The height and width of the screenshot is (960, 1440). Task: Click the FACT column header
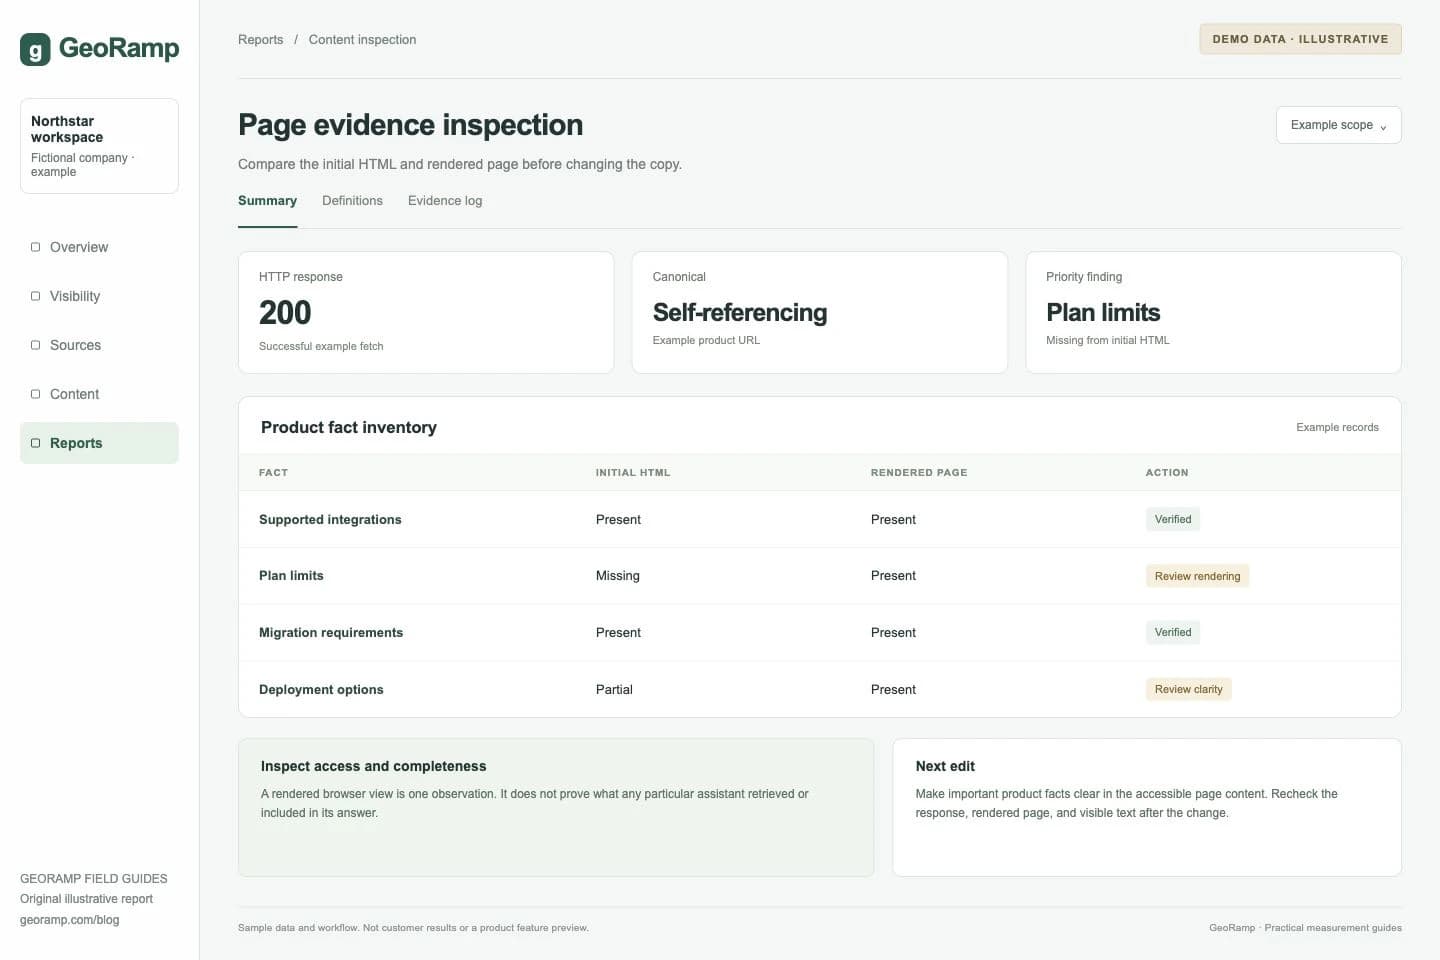(273, 473)
